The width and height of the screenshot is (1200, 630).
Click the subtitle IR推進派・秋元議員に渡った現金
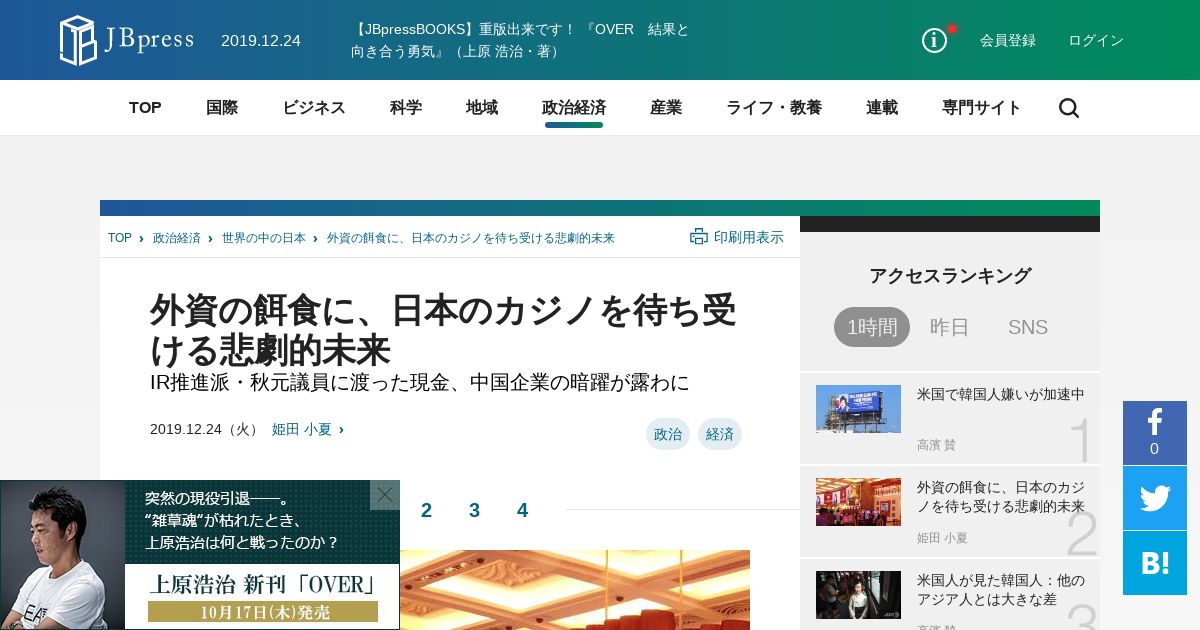420,383
